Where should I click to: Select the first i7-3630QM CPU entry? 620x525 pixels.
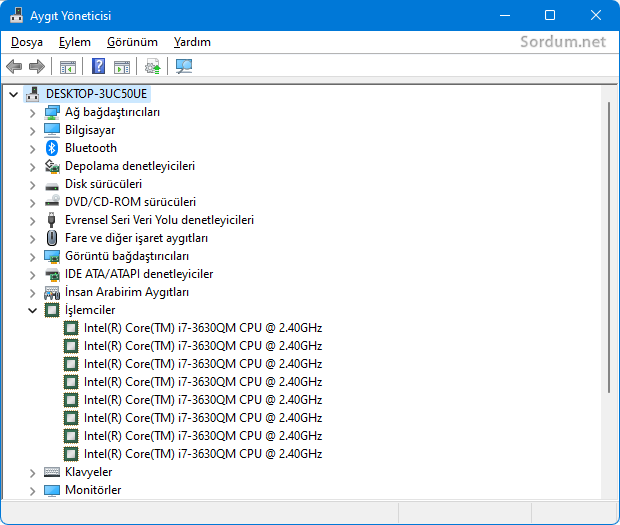(x=203, y=328)
